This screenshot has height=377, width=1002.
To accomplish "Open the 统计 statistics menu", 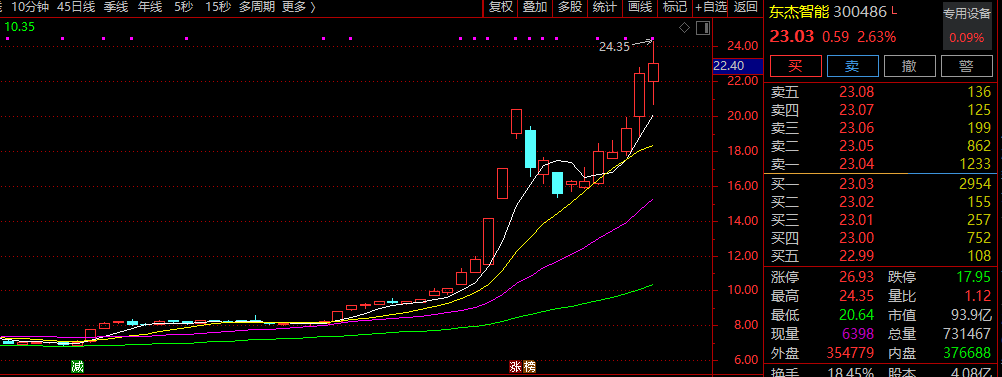I will pos(605,8).
